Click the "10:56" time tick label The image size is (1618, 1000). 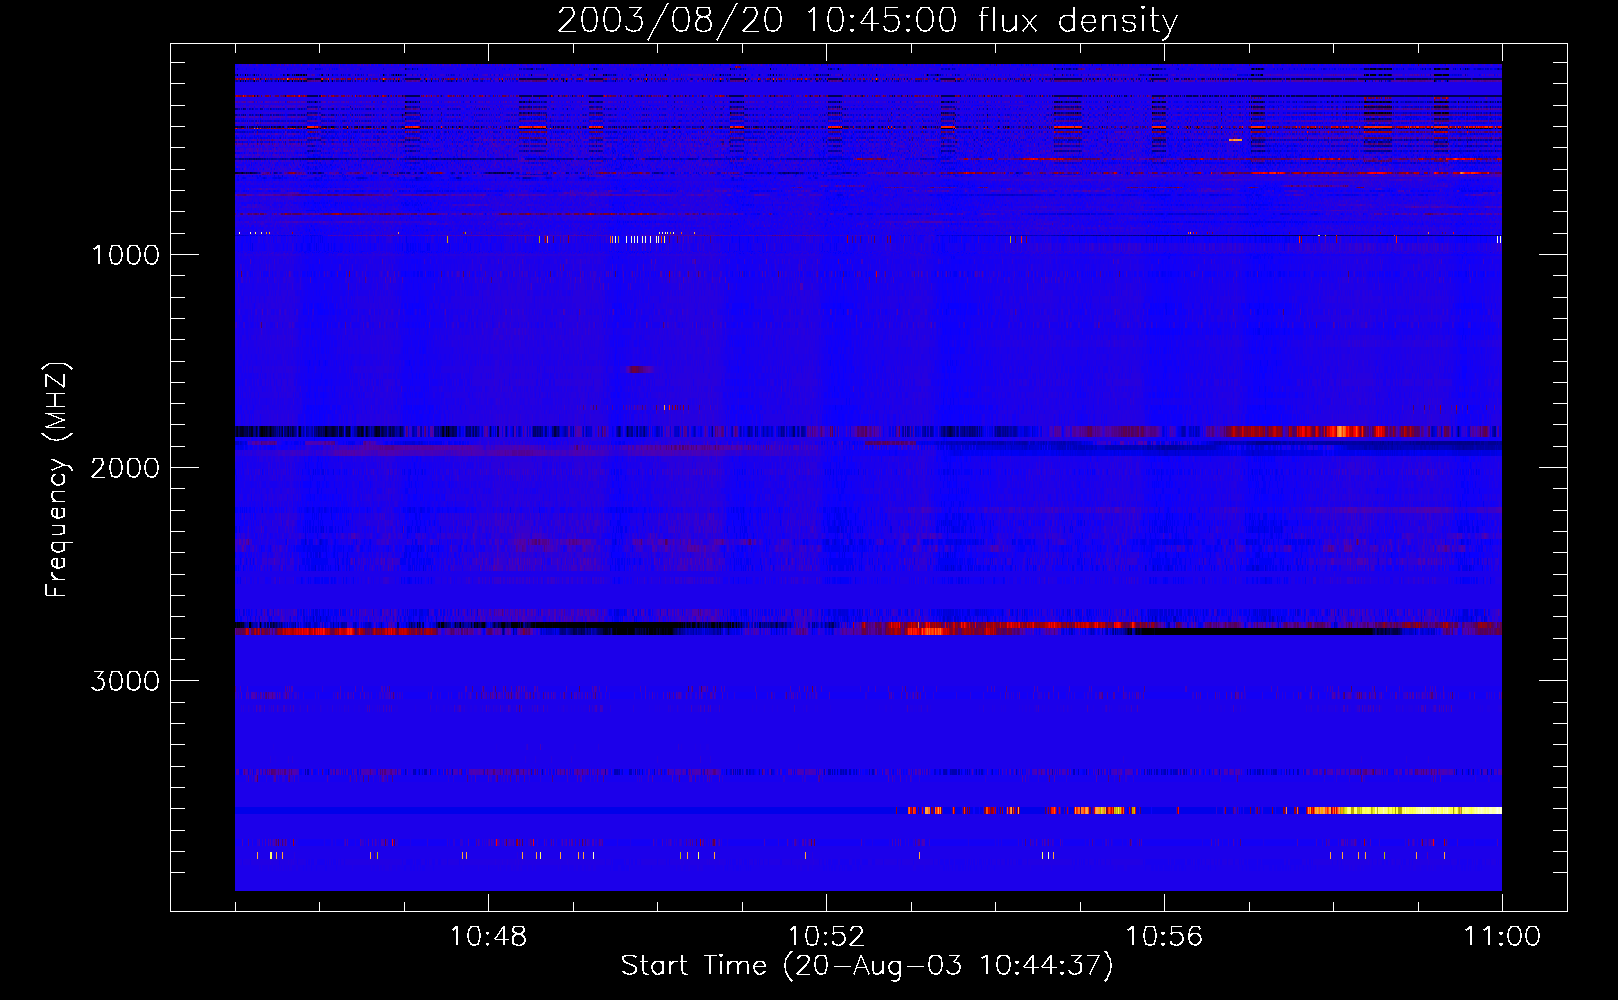click(1164, 937)
